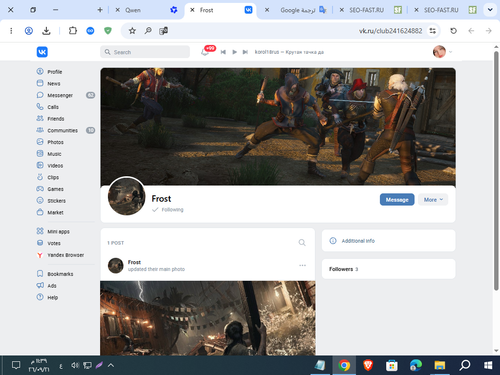
Task: Click the VK search field
Action: tap(145, 52)
